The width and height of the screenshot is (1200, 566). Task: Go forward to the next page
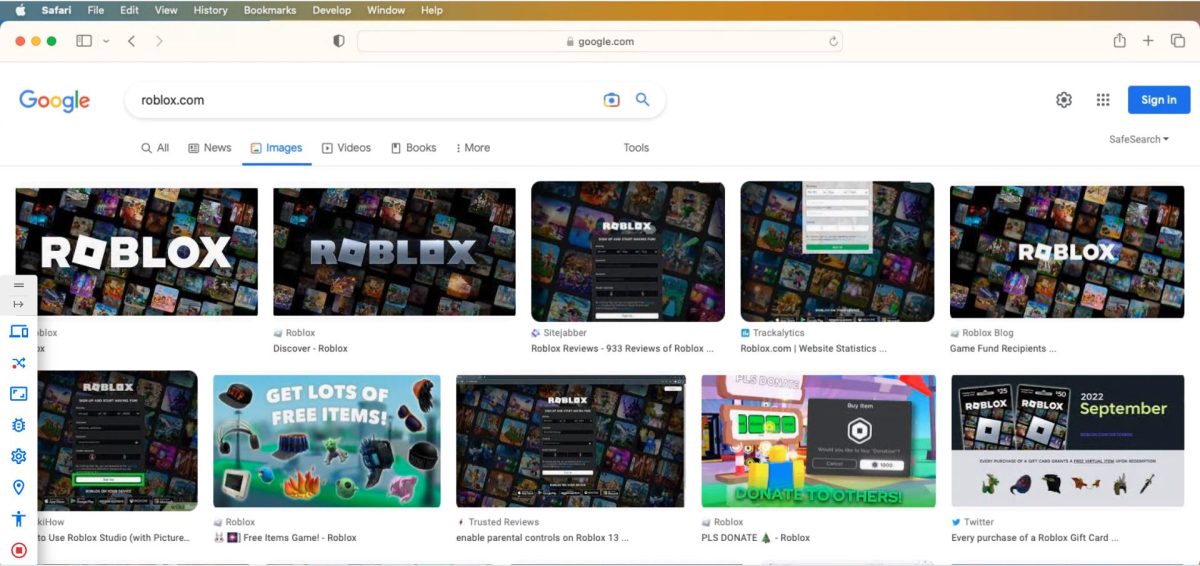[159, 41]
